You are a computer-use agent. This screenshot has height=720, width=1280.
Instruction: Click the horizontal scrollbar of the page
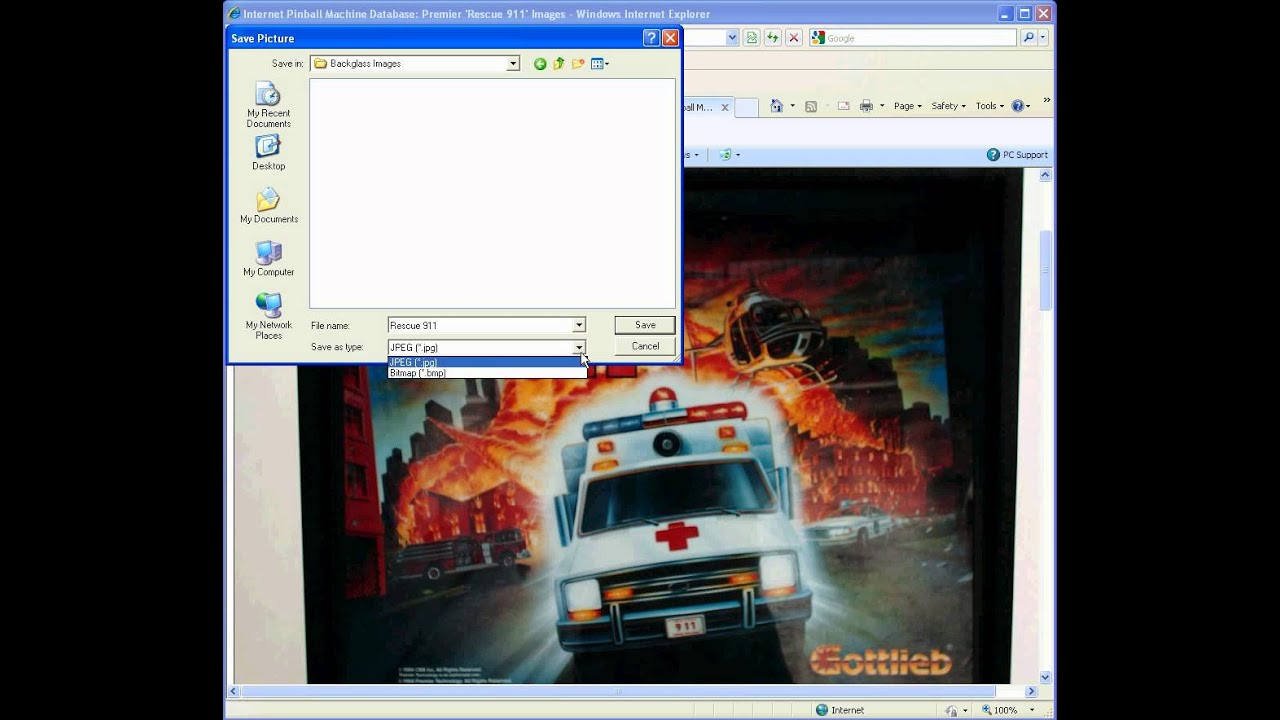618,691
